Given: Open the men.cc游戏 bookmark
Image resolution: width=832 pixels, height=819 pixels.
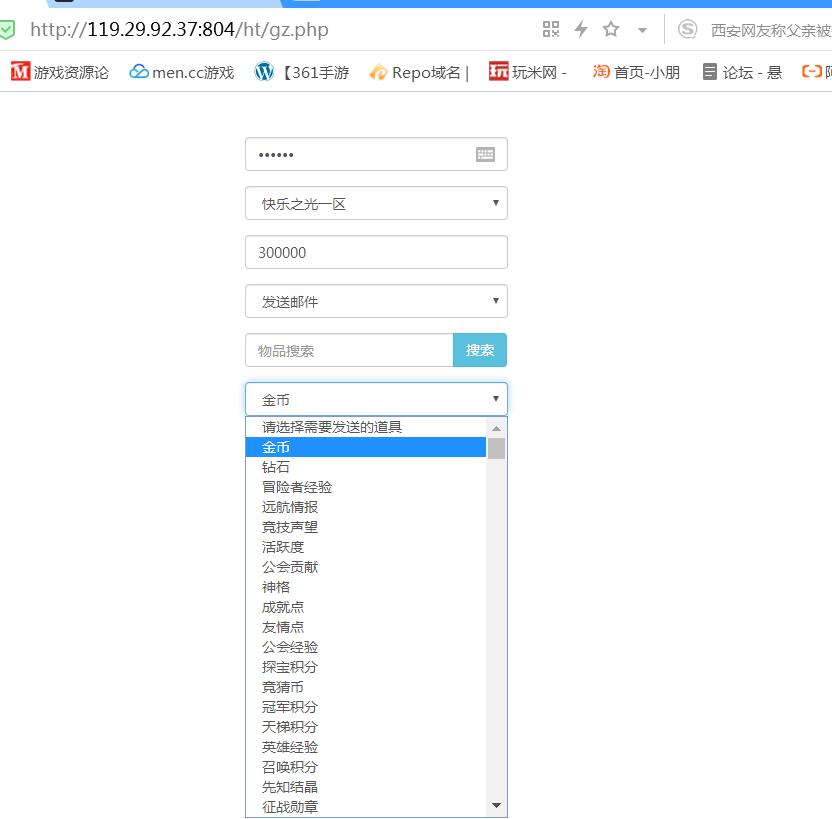Looking at the screenshot, I should [182, 72].
